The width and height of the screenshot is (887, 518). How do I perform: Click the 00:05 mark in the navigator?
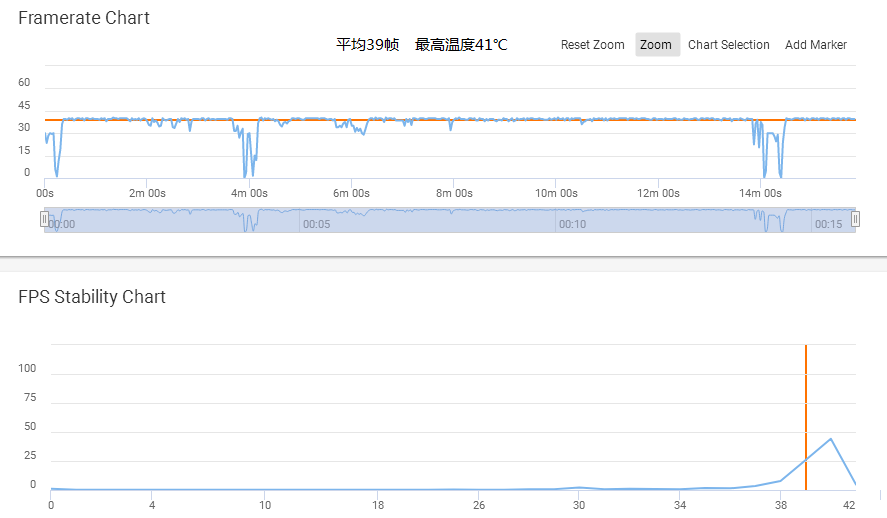pyautogui.click(x=316, y=225)
